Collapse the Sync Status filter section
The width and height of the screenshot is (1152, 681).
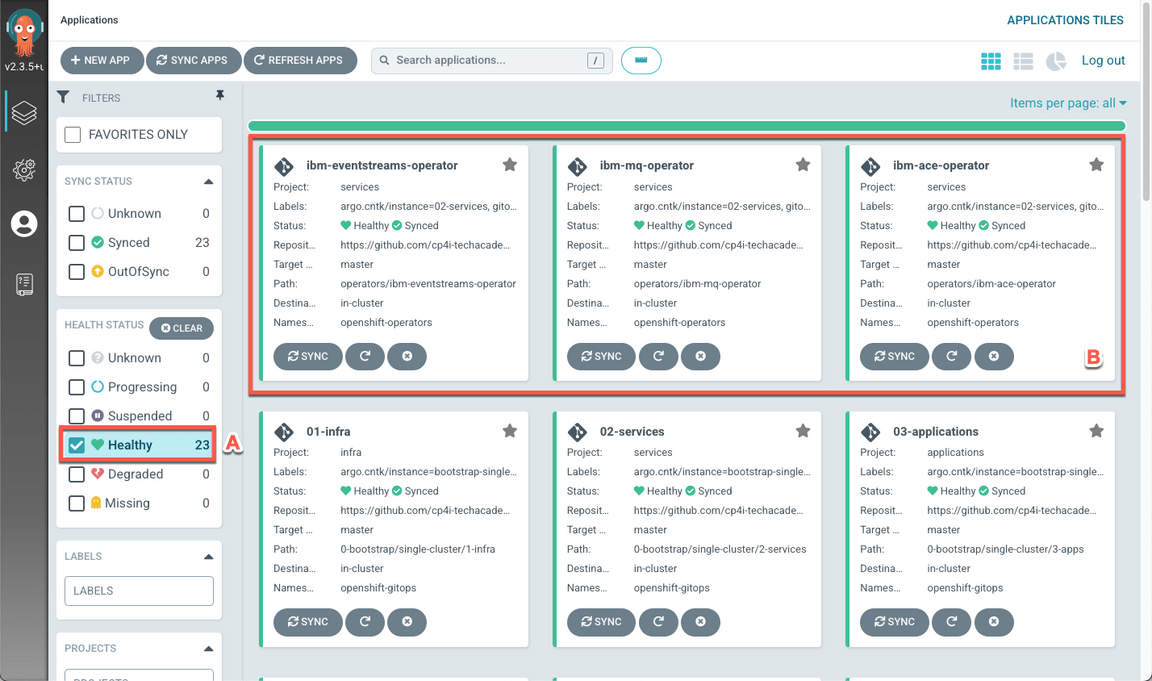tap(208, 181)
